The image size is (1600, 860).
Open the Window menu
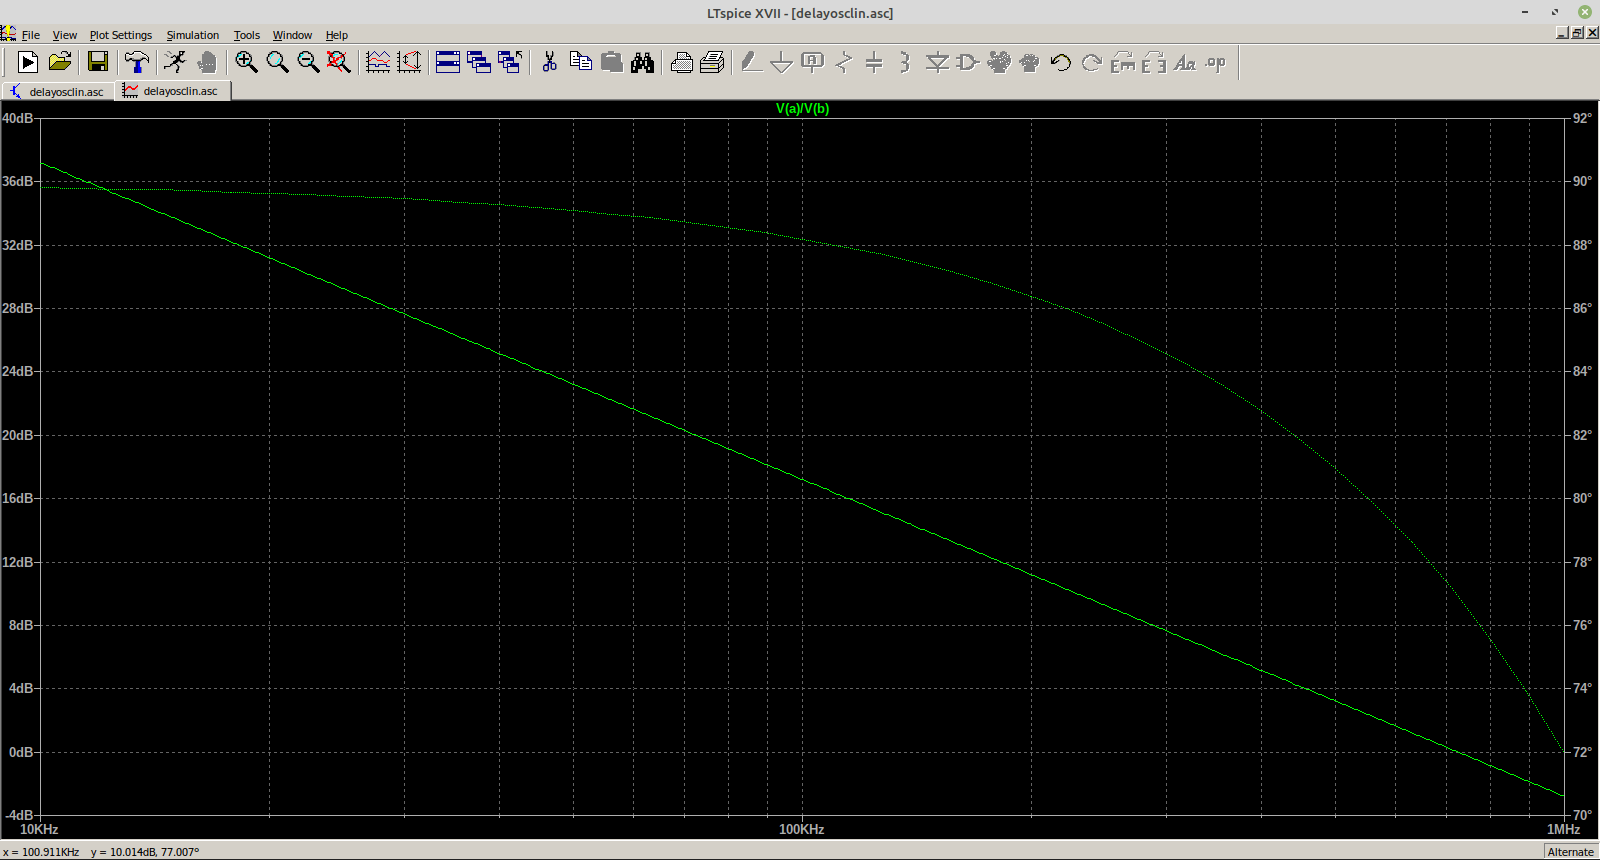(293, 35)
